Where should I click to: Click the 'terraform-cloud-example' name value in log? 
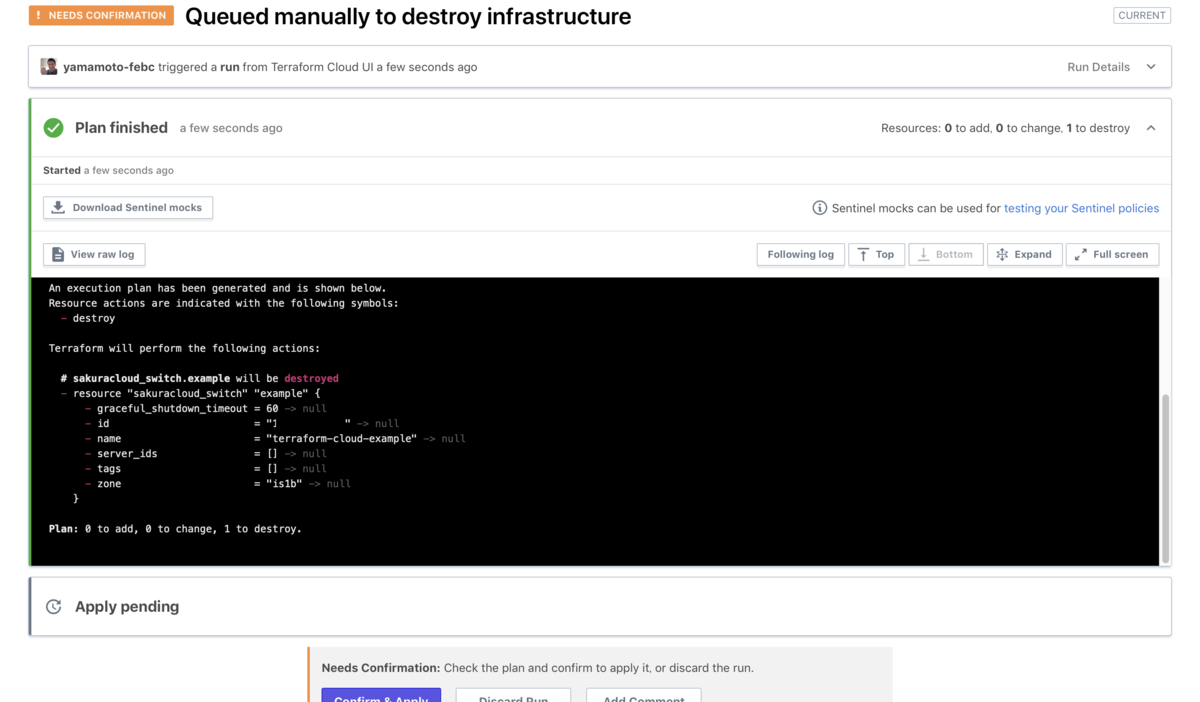pyautogui.click(x=341, y=438)
